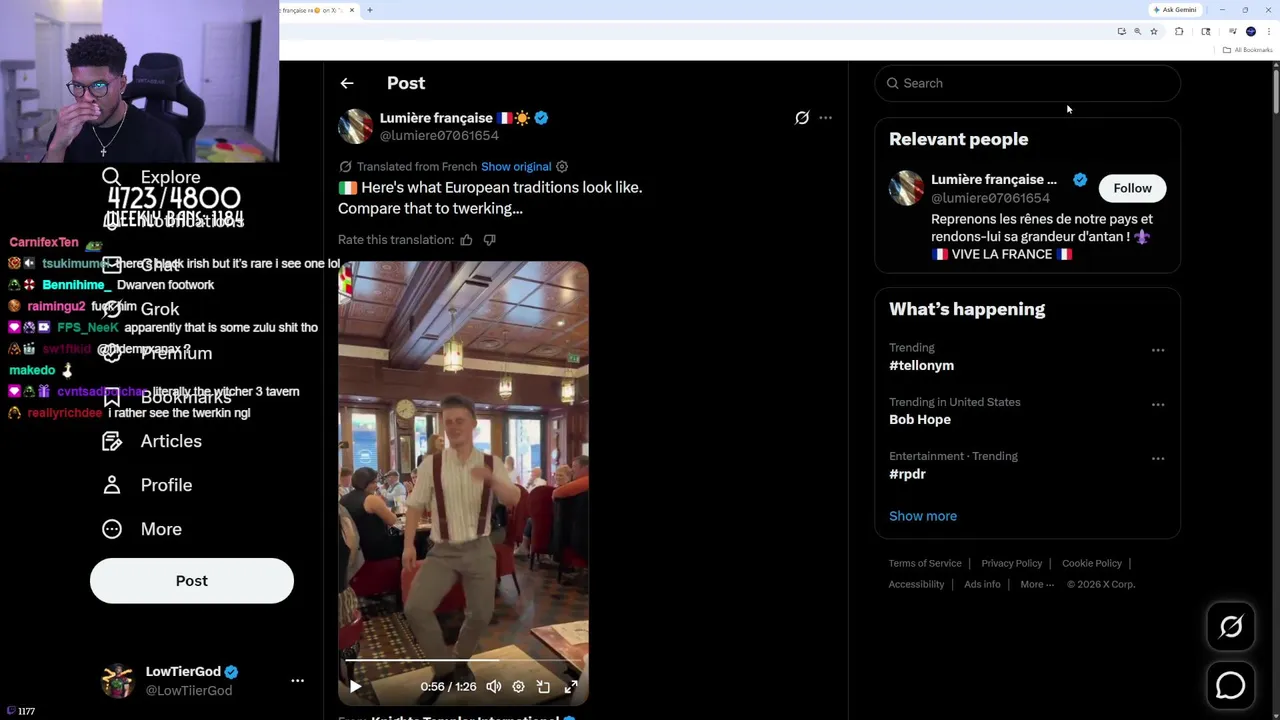Click Ask Gemini in Chrome
This screenshot has height=720, width=1280.
pyautogui.click(x=1175, y=10)
